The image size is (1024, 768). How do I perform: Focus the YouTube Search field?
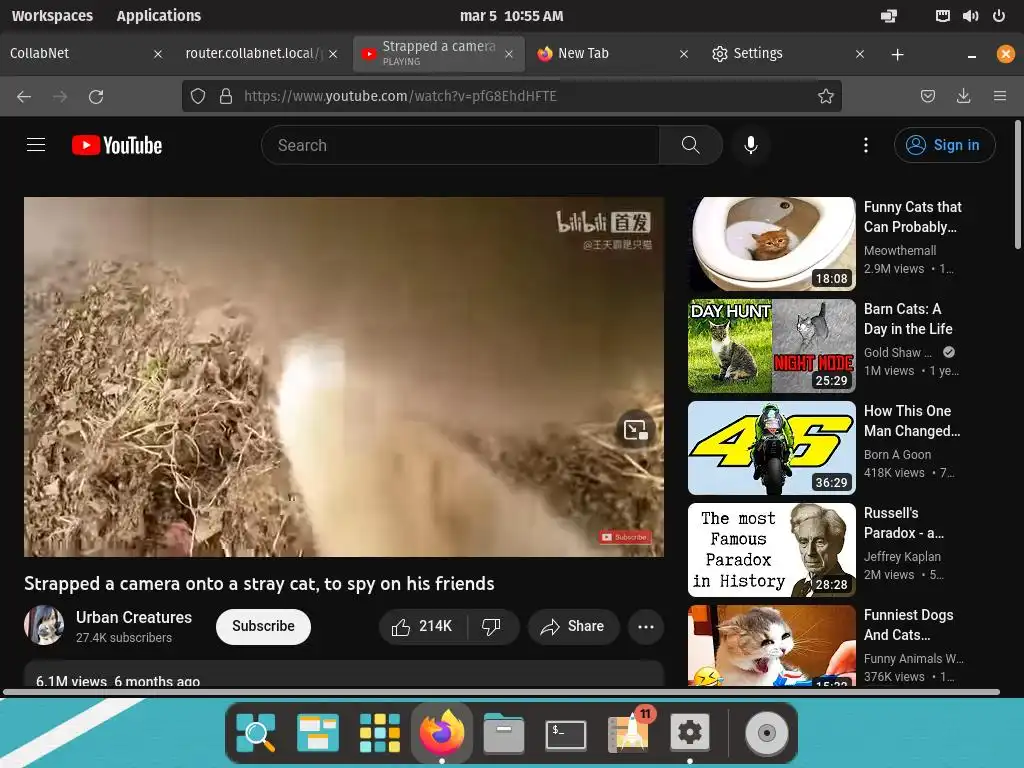tap(460, 145)
